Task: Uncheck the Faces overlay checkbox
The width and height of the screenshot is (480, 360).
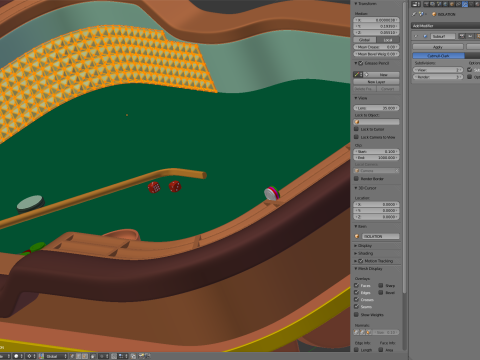Action: [356, 285]
